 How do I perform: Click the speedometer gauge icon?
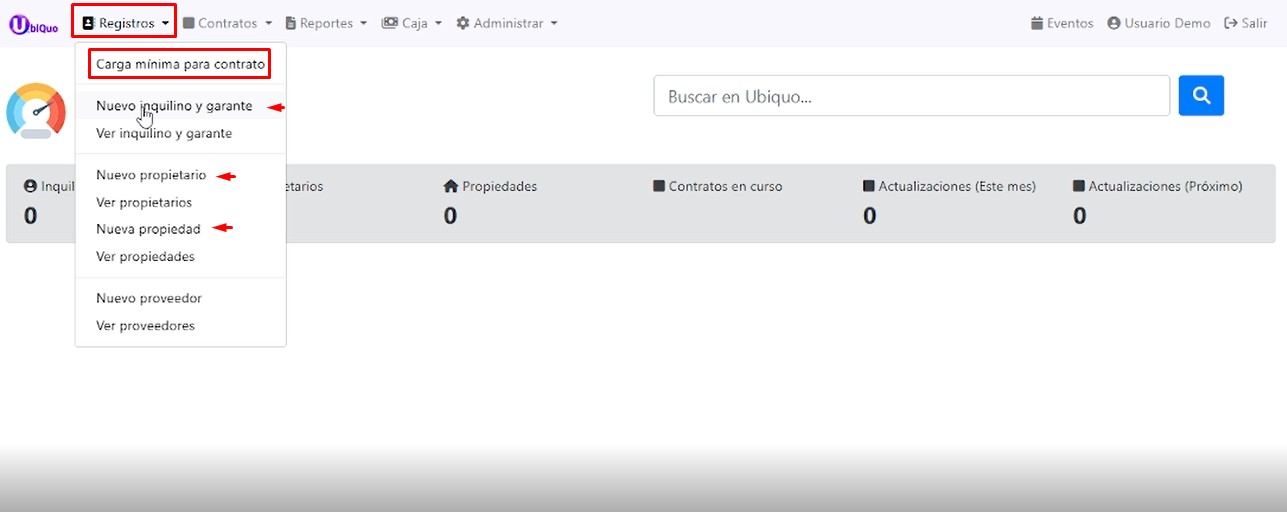click(x=36, y=110)
